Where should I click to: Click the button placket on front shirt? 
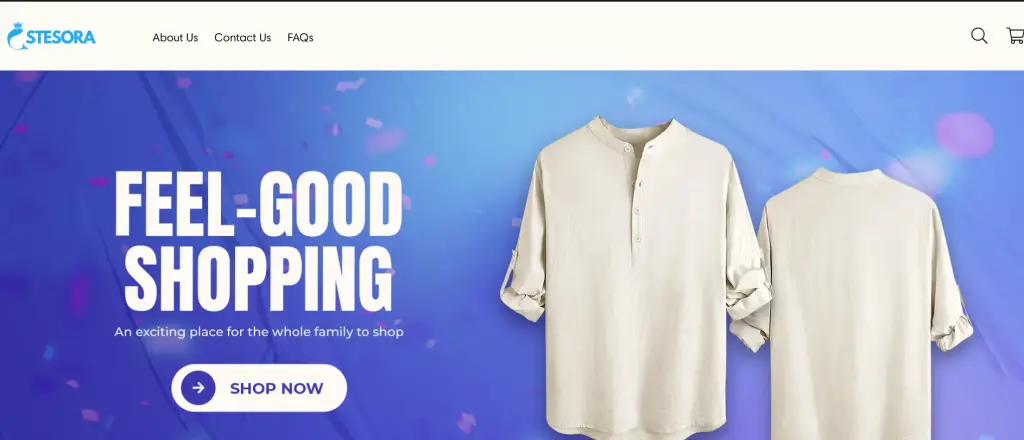tap(635, 196)
